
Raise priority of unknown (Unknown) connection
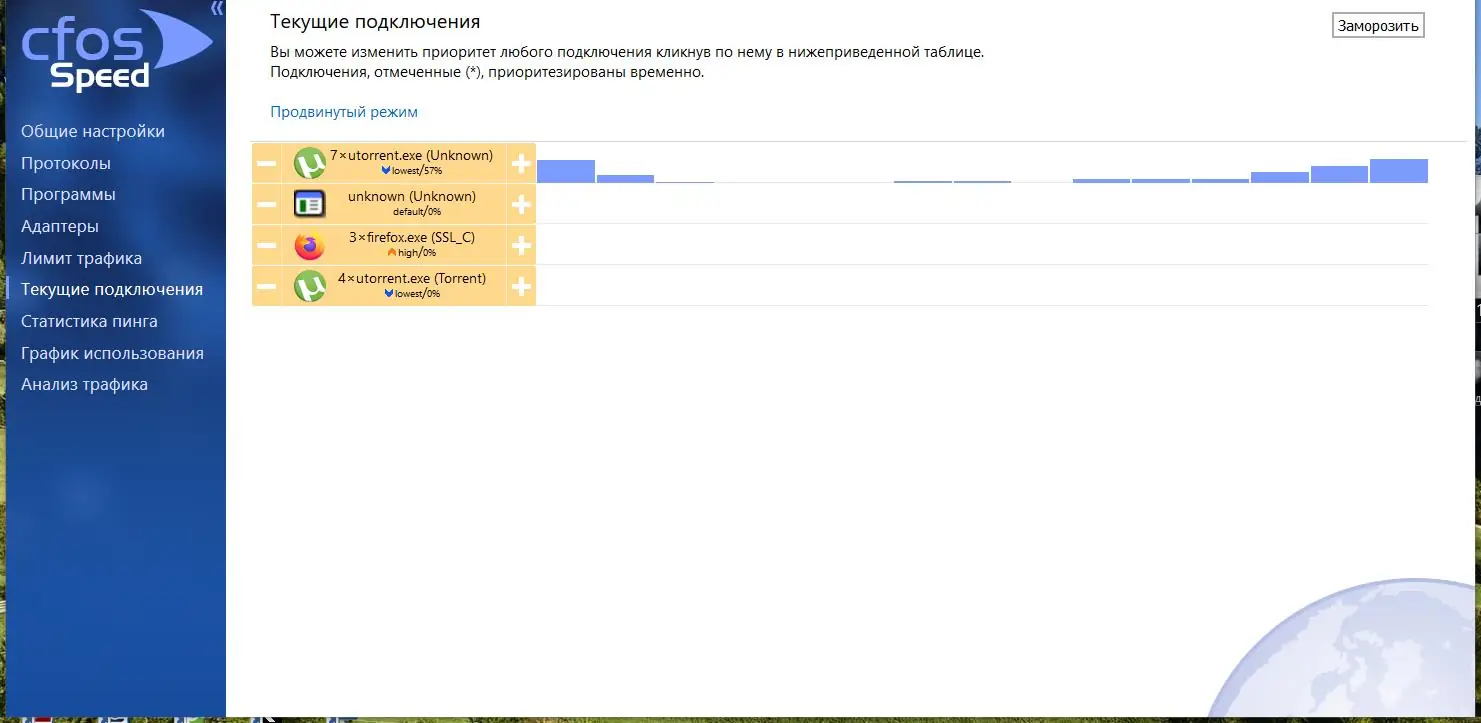tap(521, 204)
